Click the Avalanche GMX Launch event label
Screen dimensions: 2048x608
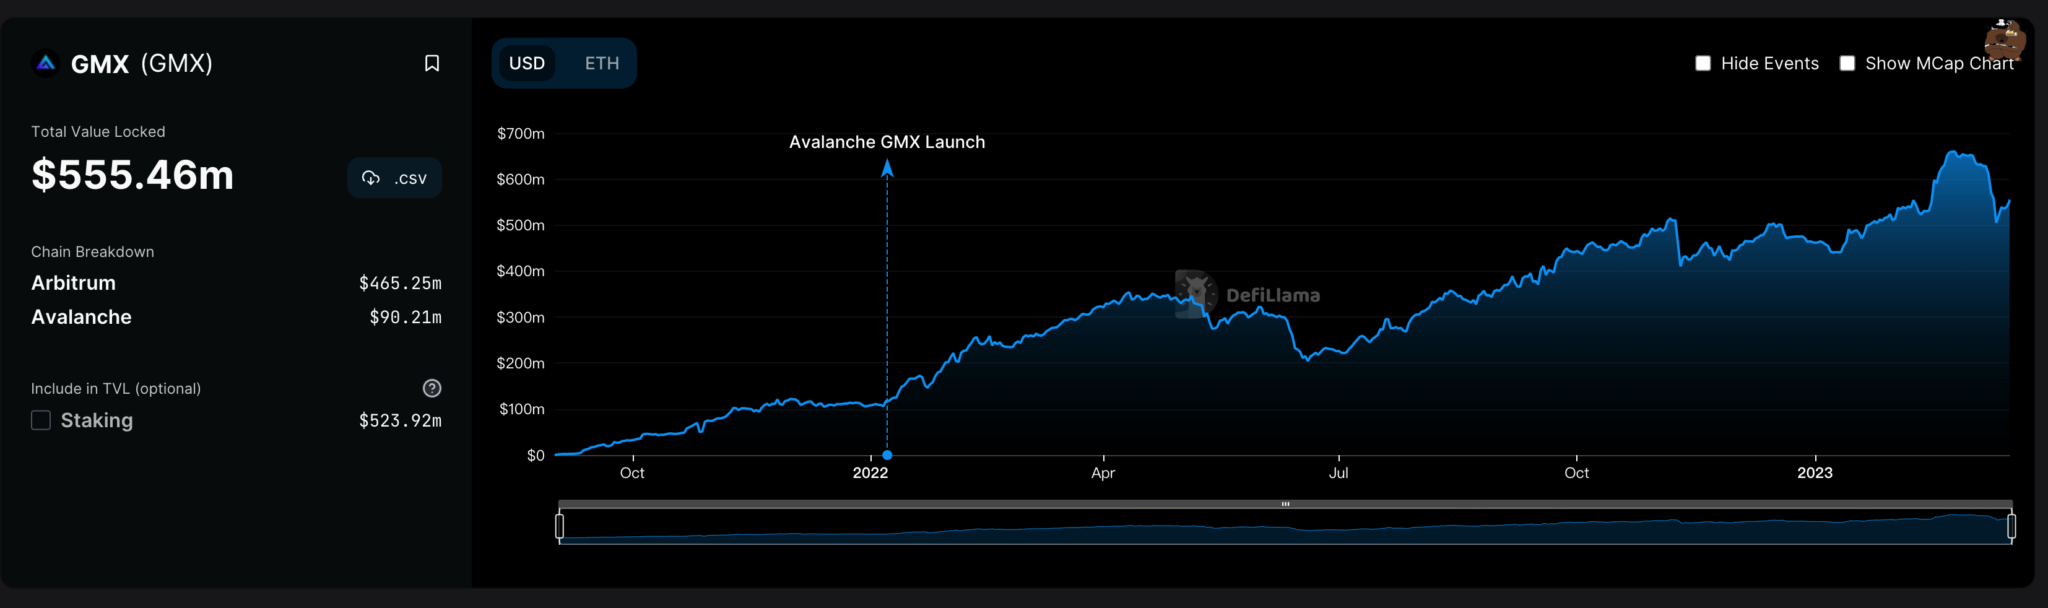[887, 142]
